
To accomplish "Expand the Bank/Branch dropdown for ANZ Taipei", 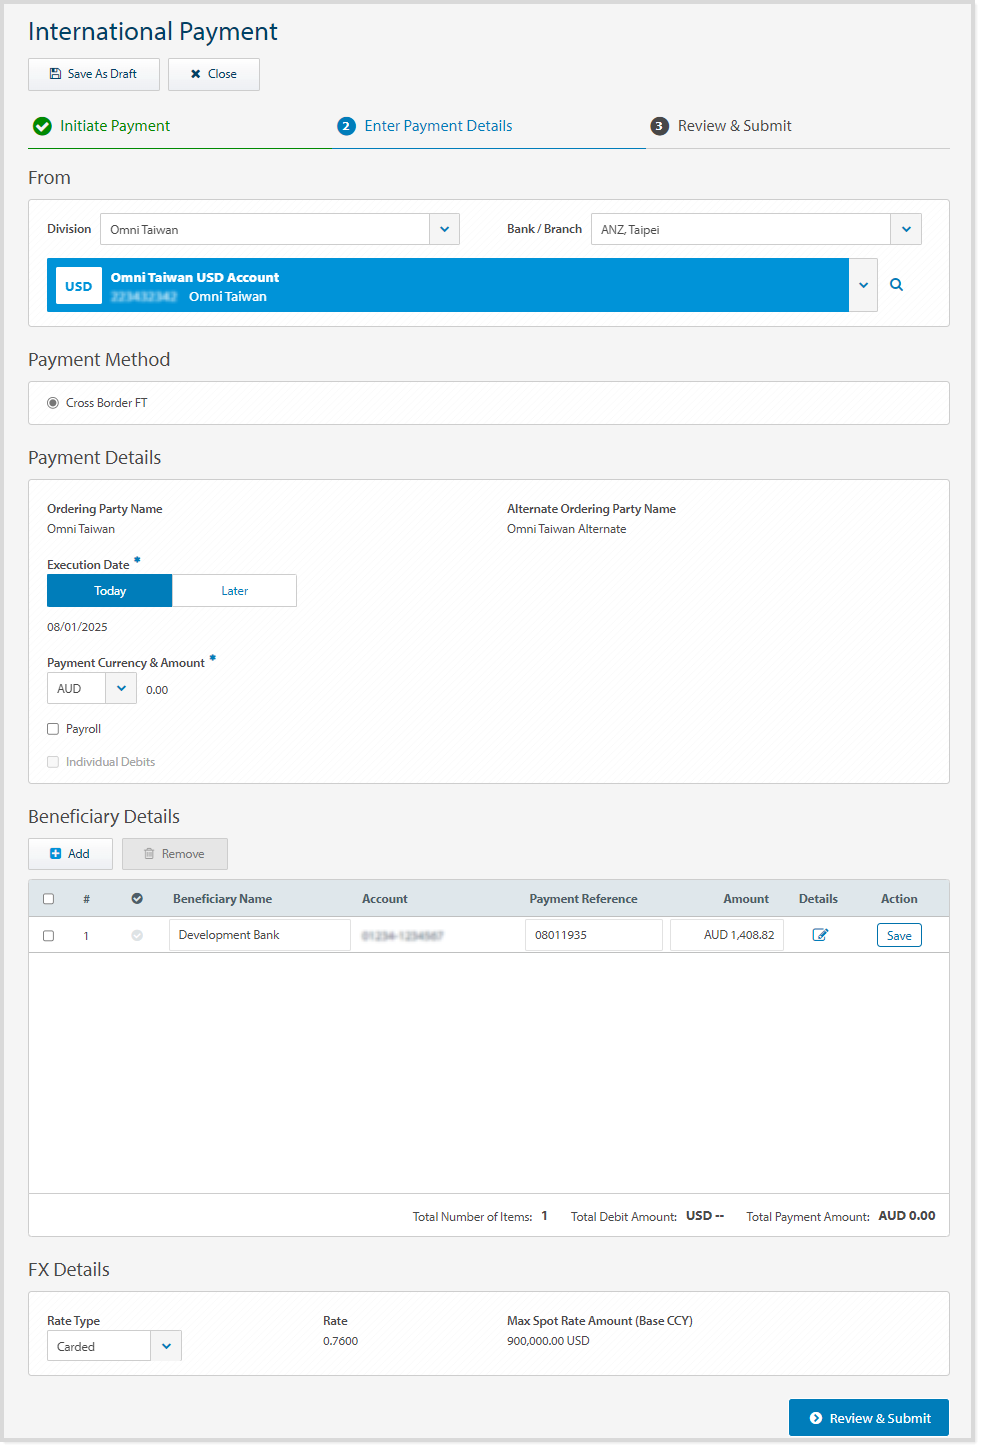I will pyautogui.click(x=905, y=228).
